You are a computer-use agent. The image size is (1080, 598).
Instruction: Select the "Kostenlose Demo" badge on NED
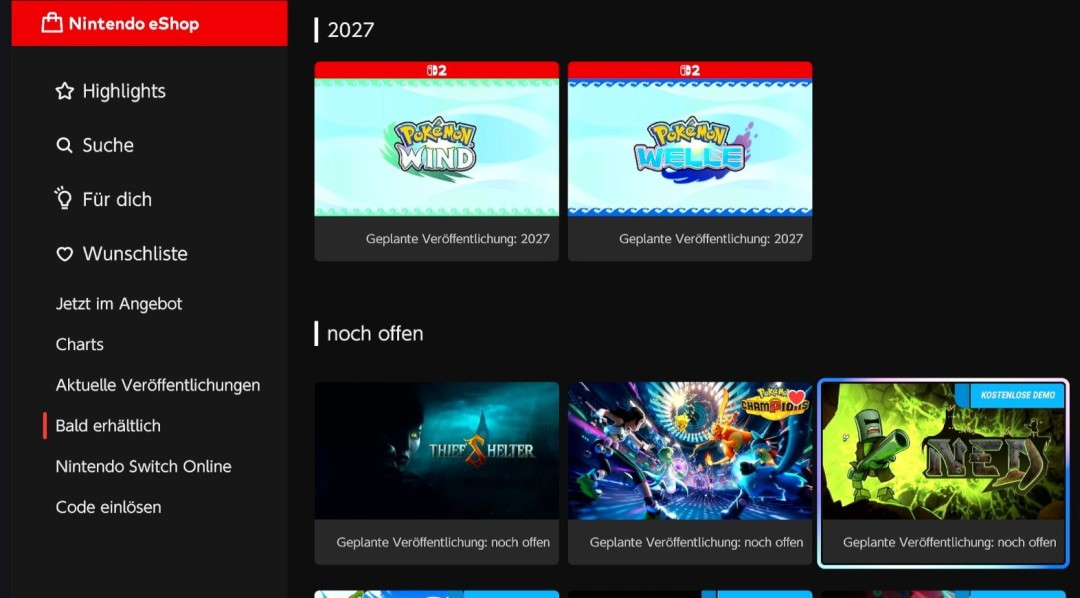click(x=1015, y=396)
